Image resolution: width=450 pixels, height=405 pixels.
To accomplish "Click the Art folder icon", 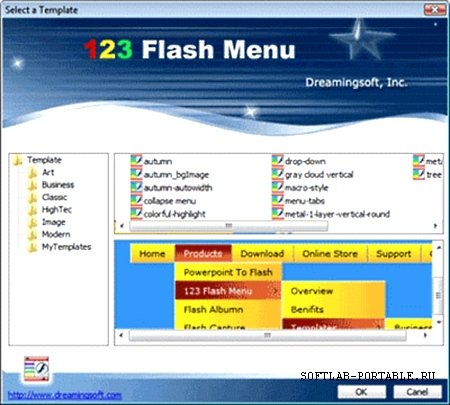I will point(32,173).
